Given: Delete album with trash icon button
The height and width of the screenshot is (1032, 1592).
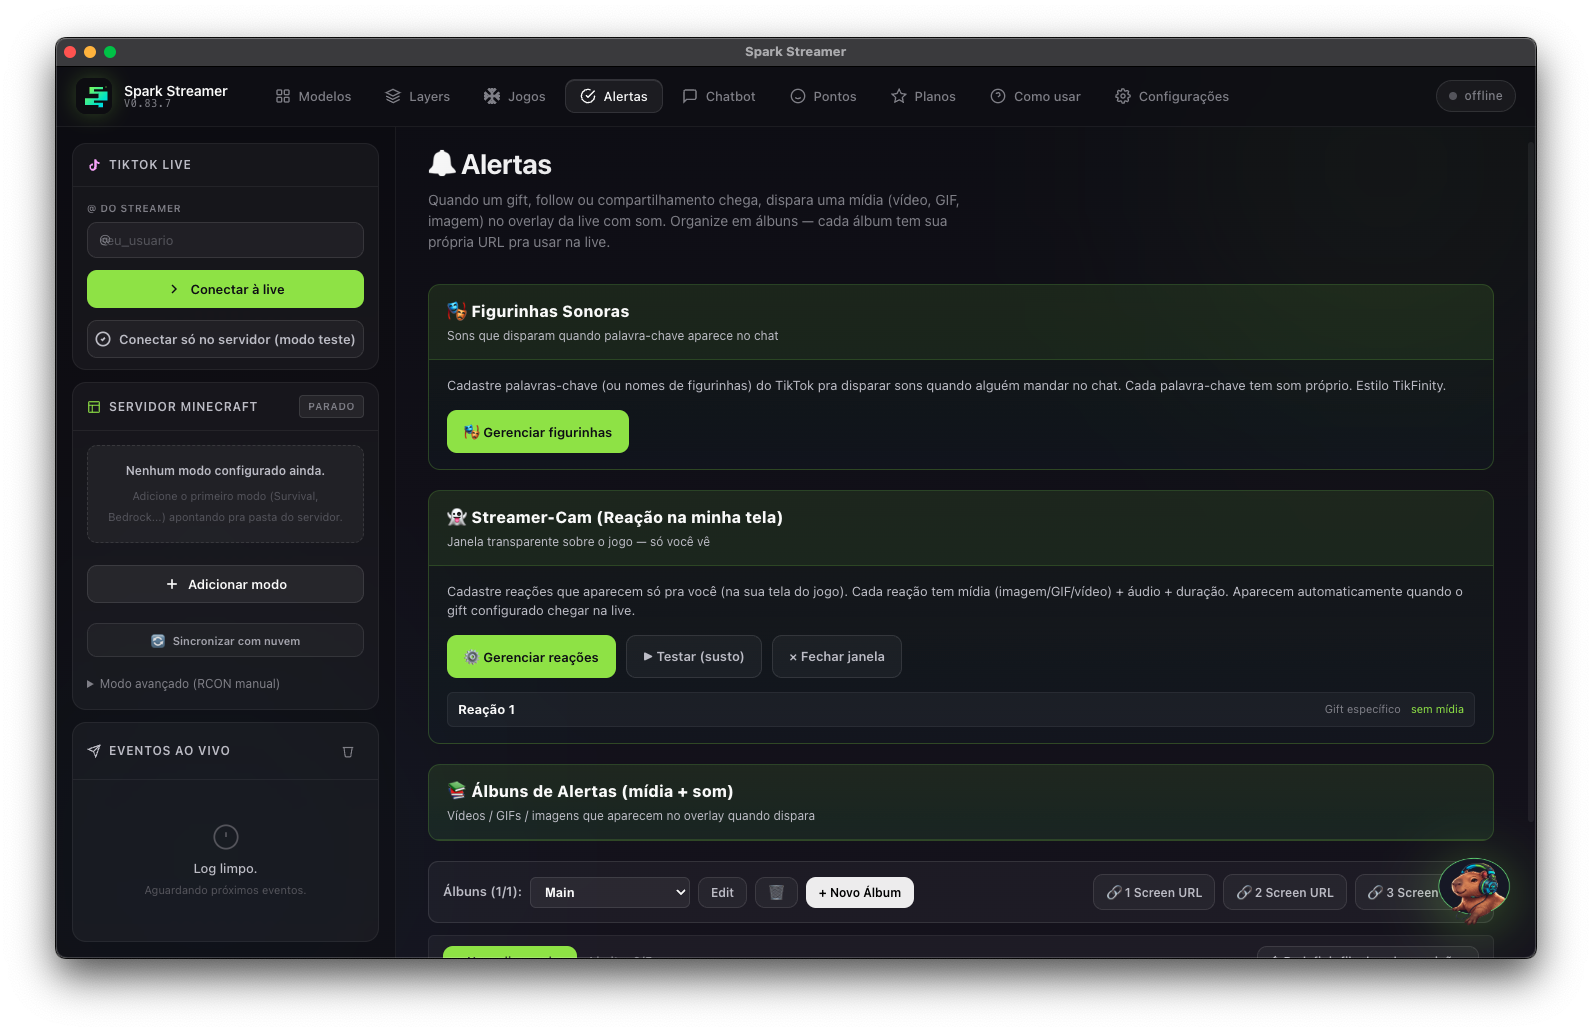Looking at the screenshot, I should pos(776,893).
